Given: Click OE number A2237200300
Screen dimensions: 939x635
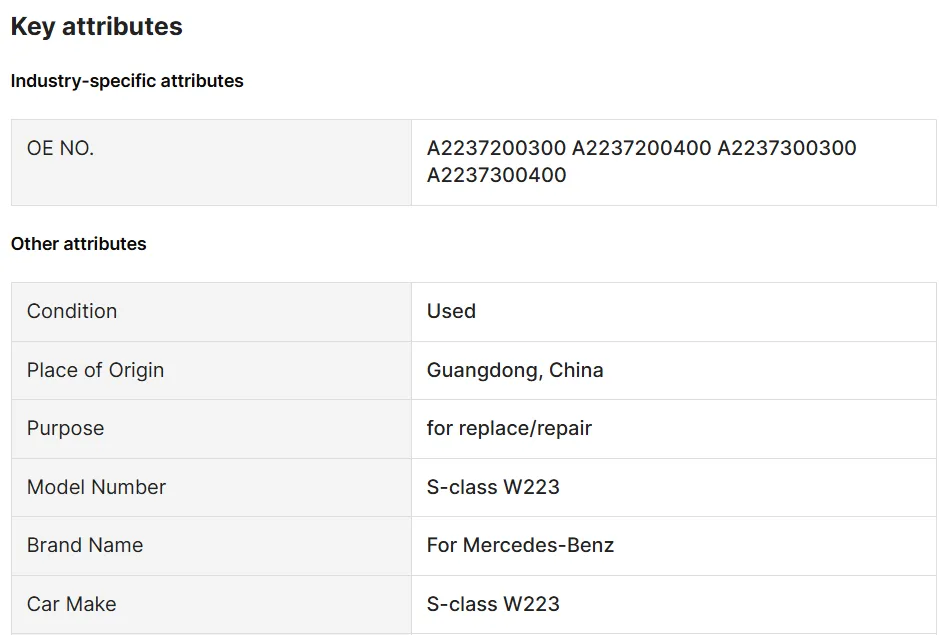Looking at the screenshot, I should 496,148.
